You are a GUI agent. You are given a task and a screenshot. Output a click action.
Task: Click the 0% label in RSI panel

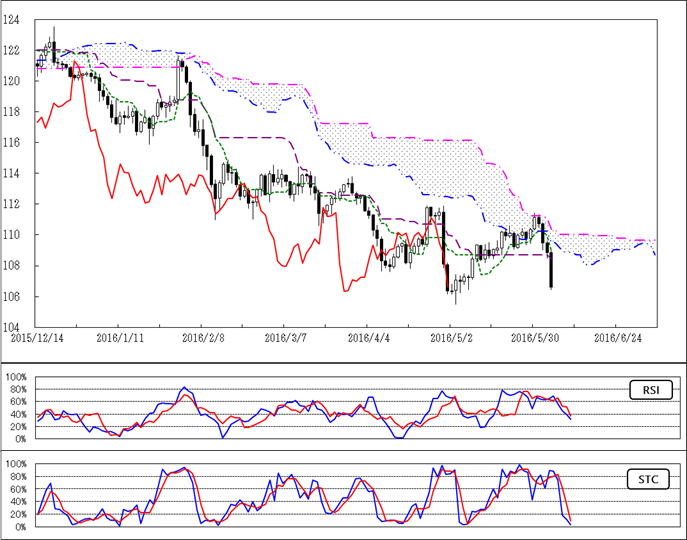coord(21,439)
